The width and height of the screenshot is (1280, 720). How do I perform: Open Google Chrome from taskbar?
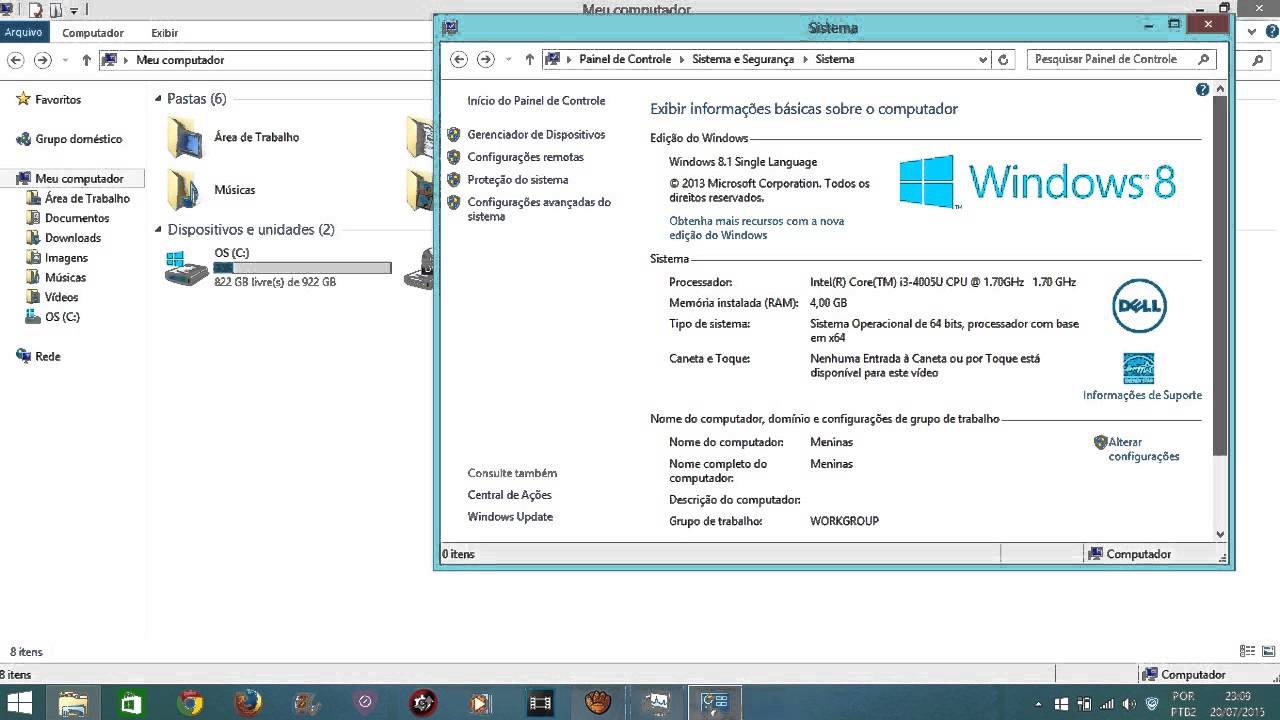point(189,703)
